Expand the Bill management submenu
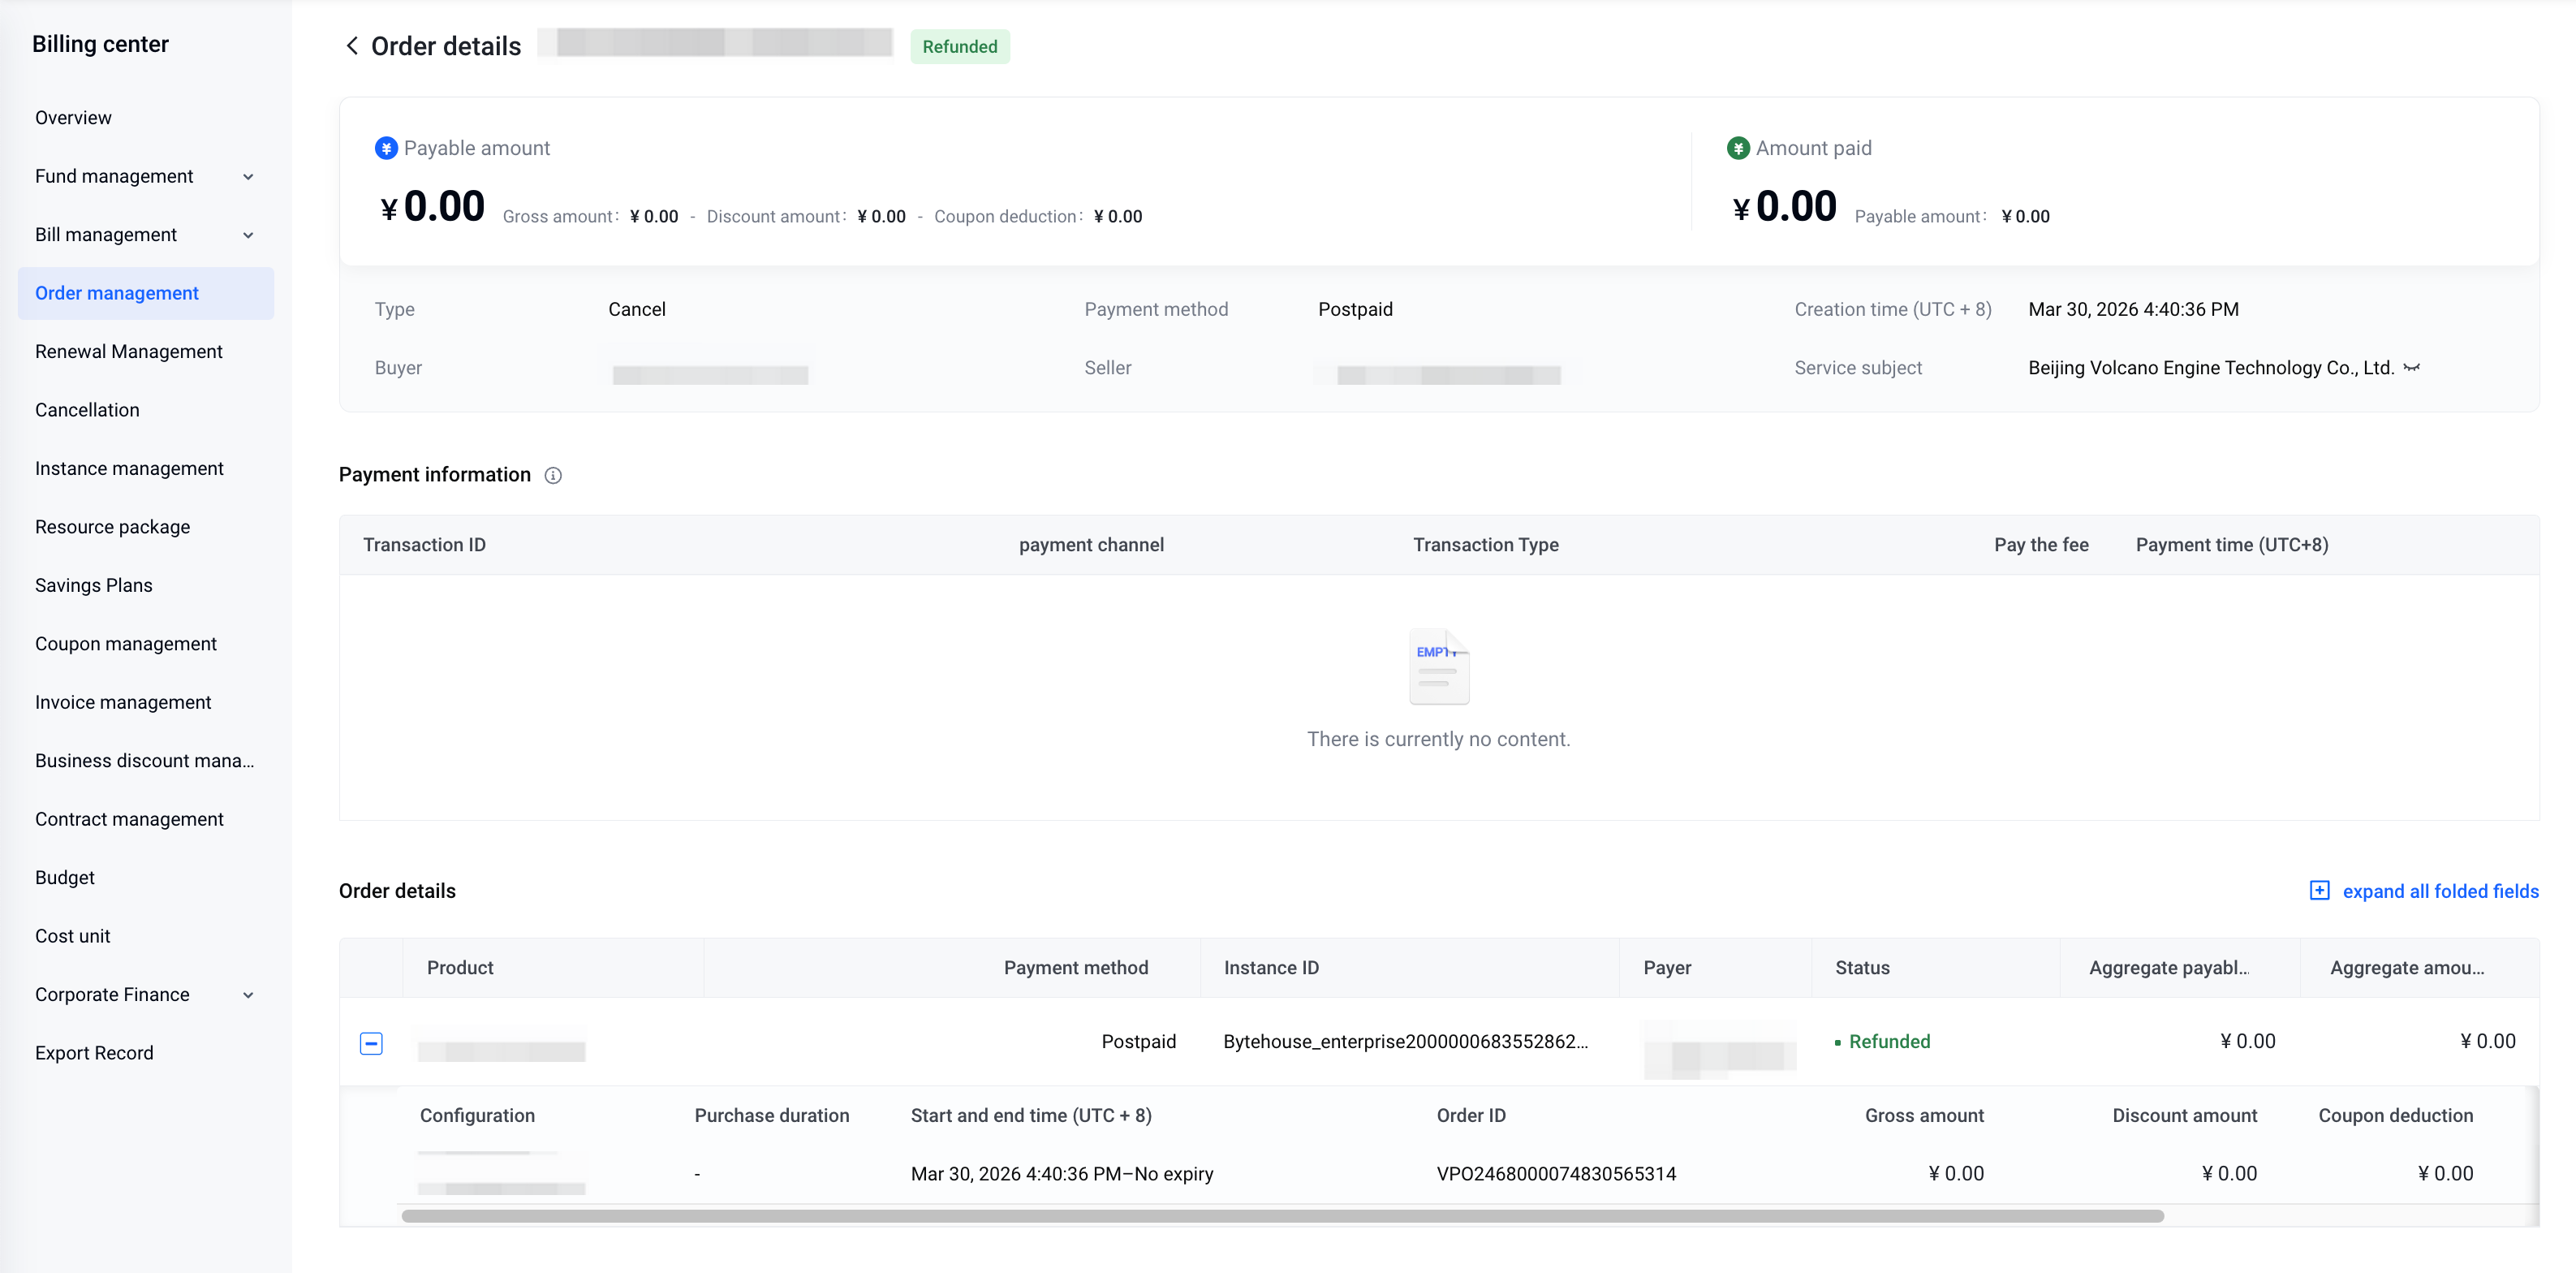The height and width of the screenshot is (1273, 2576). click(x=248, y=235)
